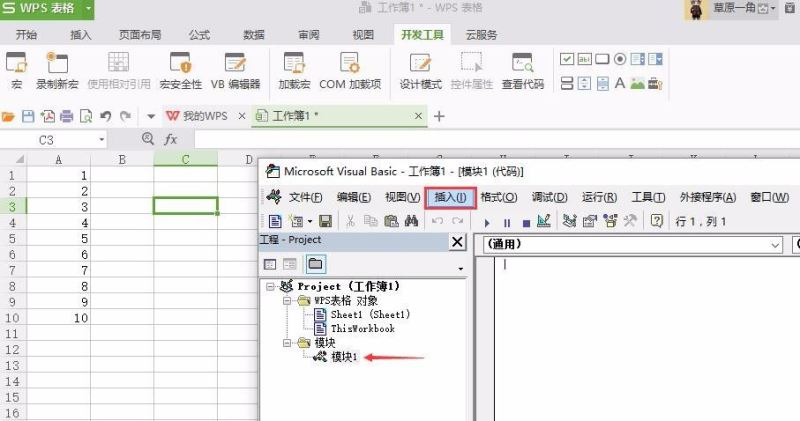
Task: Insert an option radio button control
Action: [x=620, y=59]
